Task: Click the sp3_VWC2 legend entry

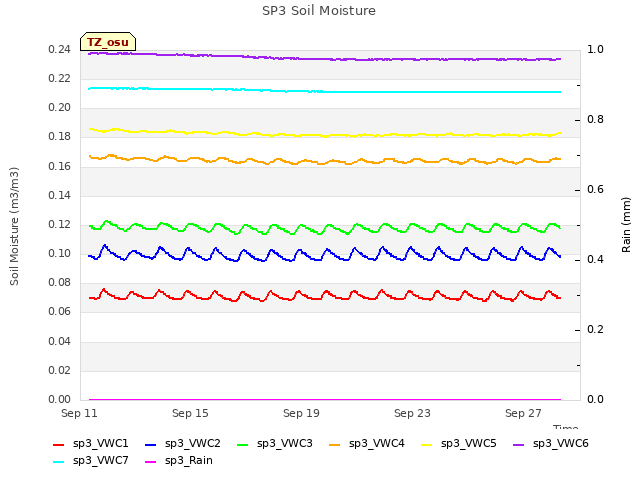Action: point(183,444)
